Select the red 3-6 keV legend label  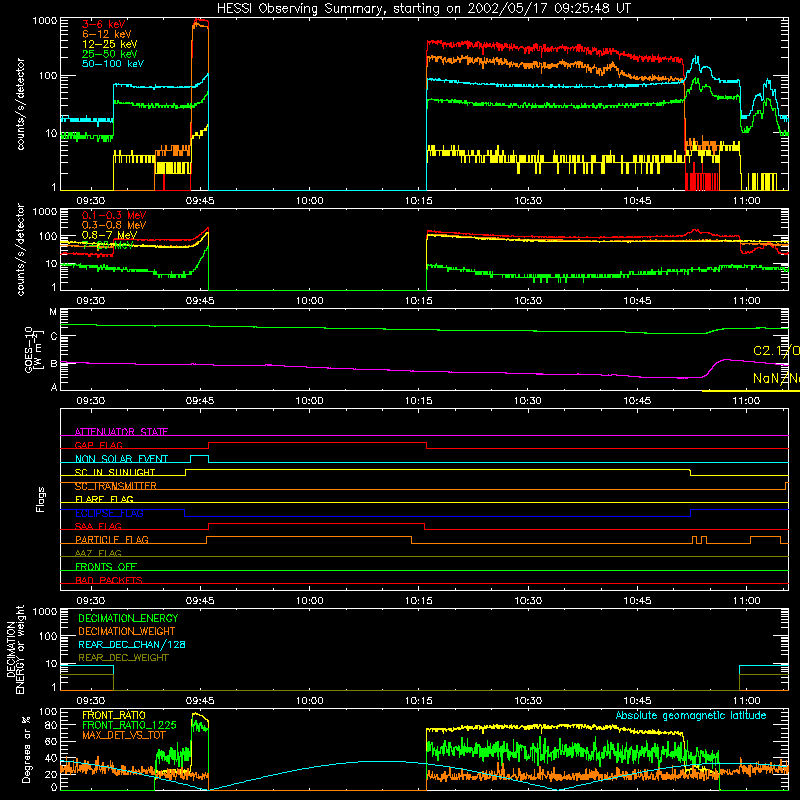click(103, 24)
